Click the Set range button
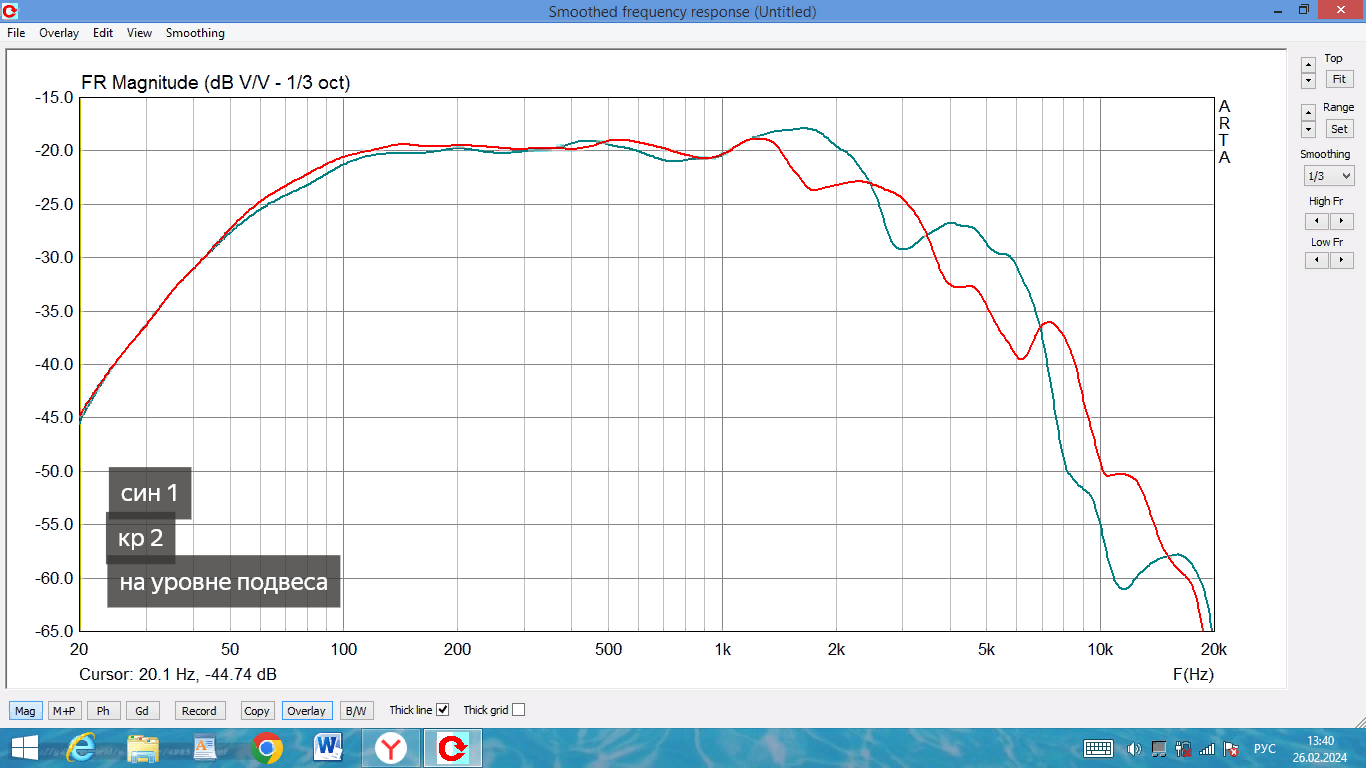 point(1339,129)
